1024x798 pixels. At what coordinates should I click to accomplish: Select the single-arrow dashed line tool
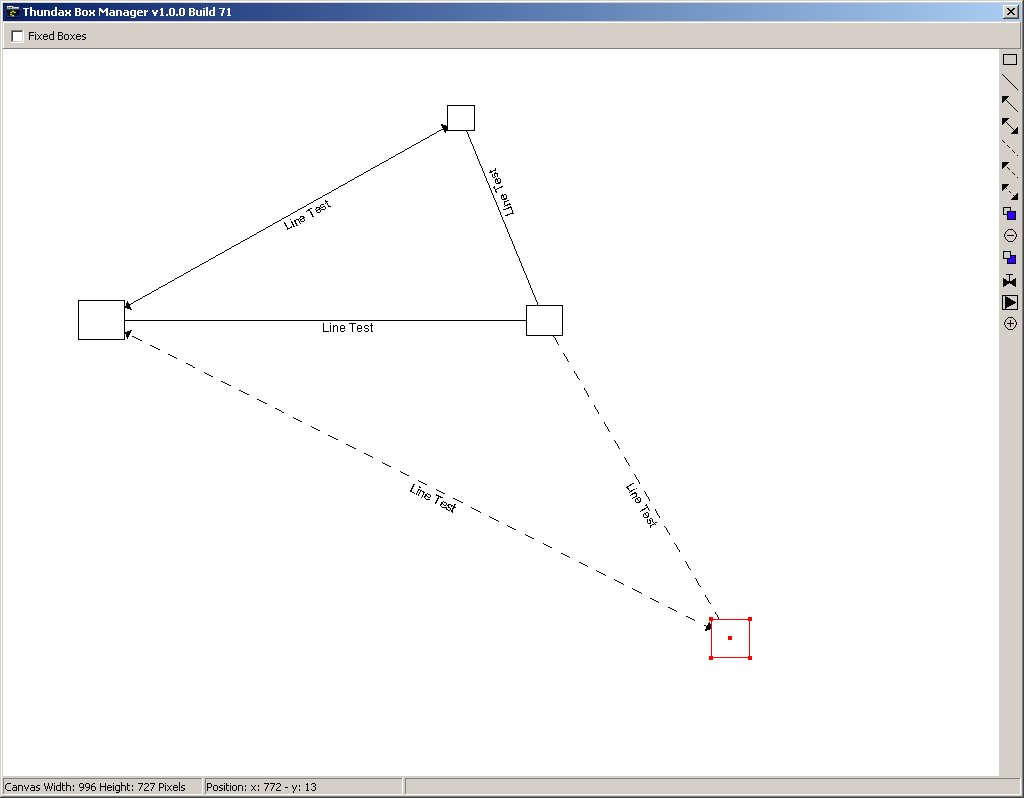point(1010,170)
